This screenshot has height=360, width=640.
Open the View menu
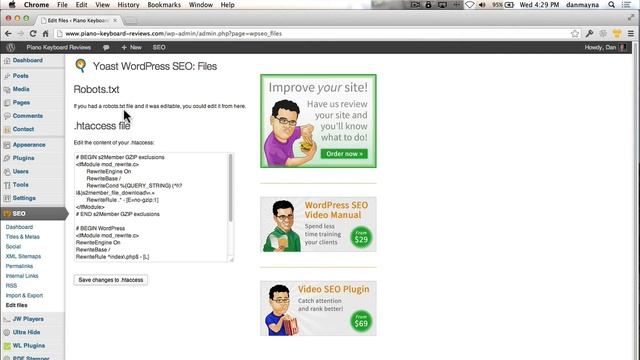click(102, 4)
